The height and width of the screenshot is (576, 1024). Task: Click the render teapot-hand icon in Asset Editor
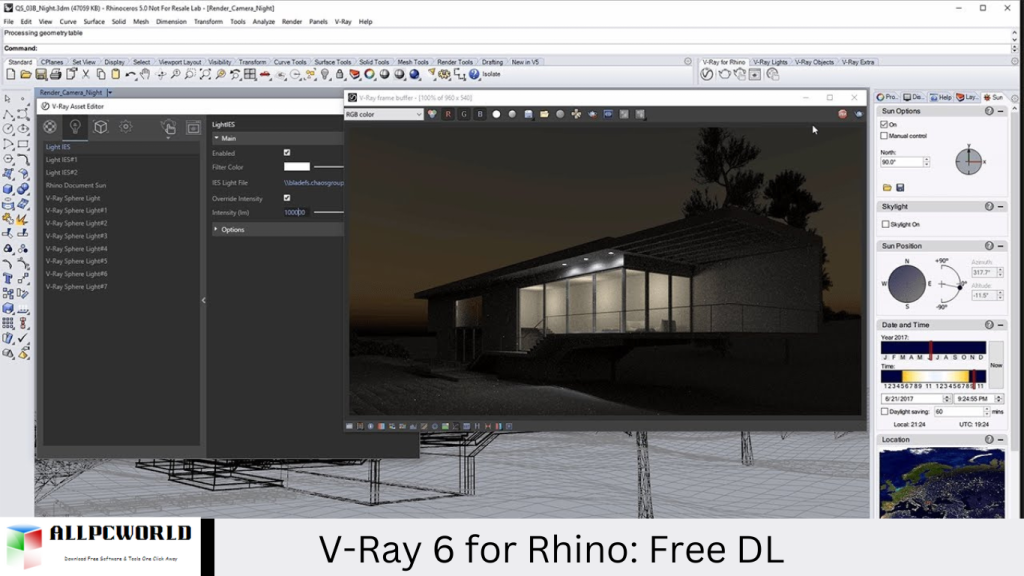click(168, 127)
